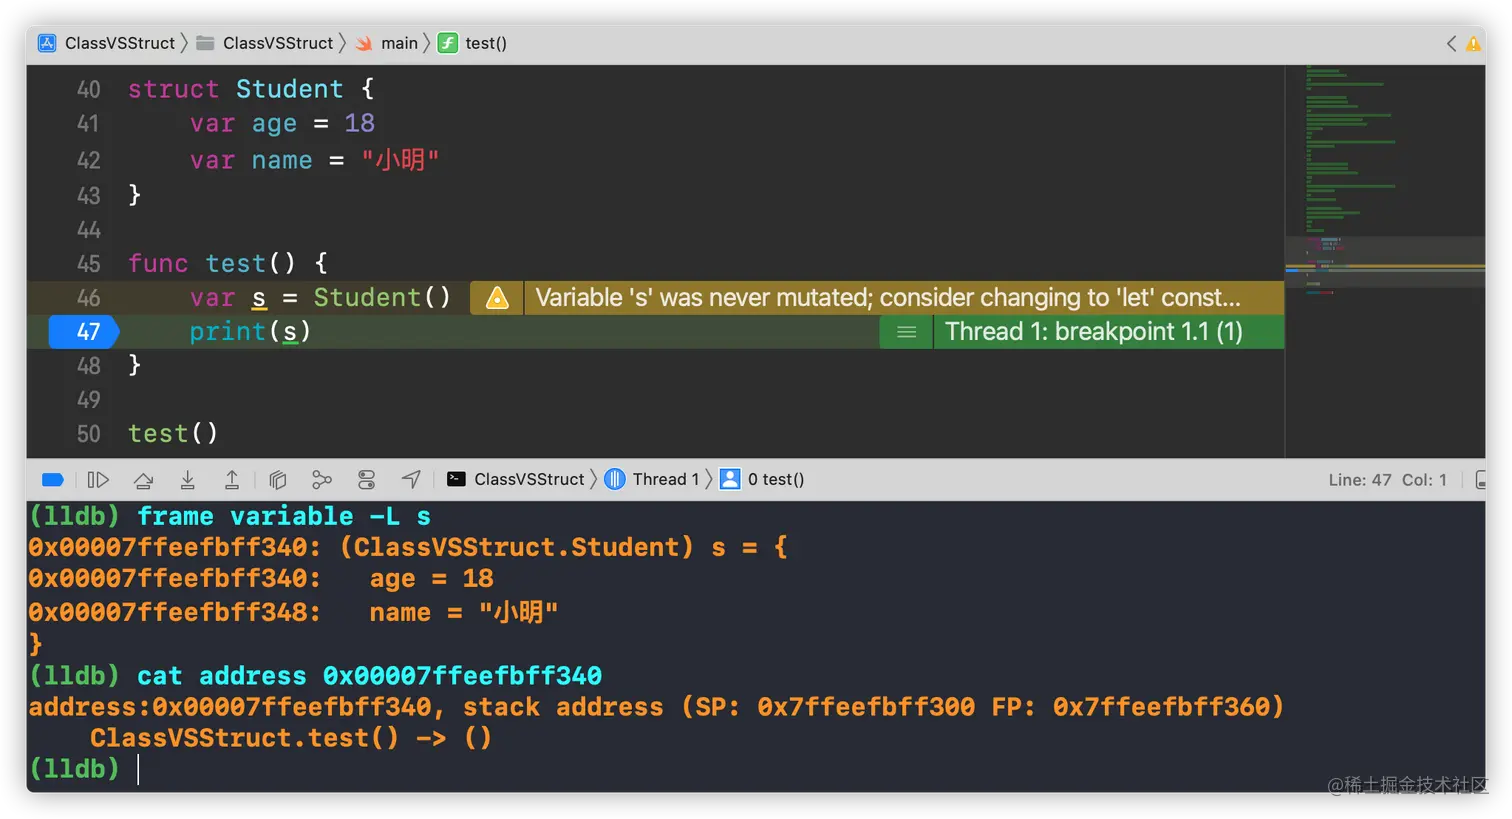Open Thread 1 selector in debug bar
1512x819 pixels.
point(652,480)
